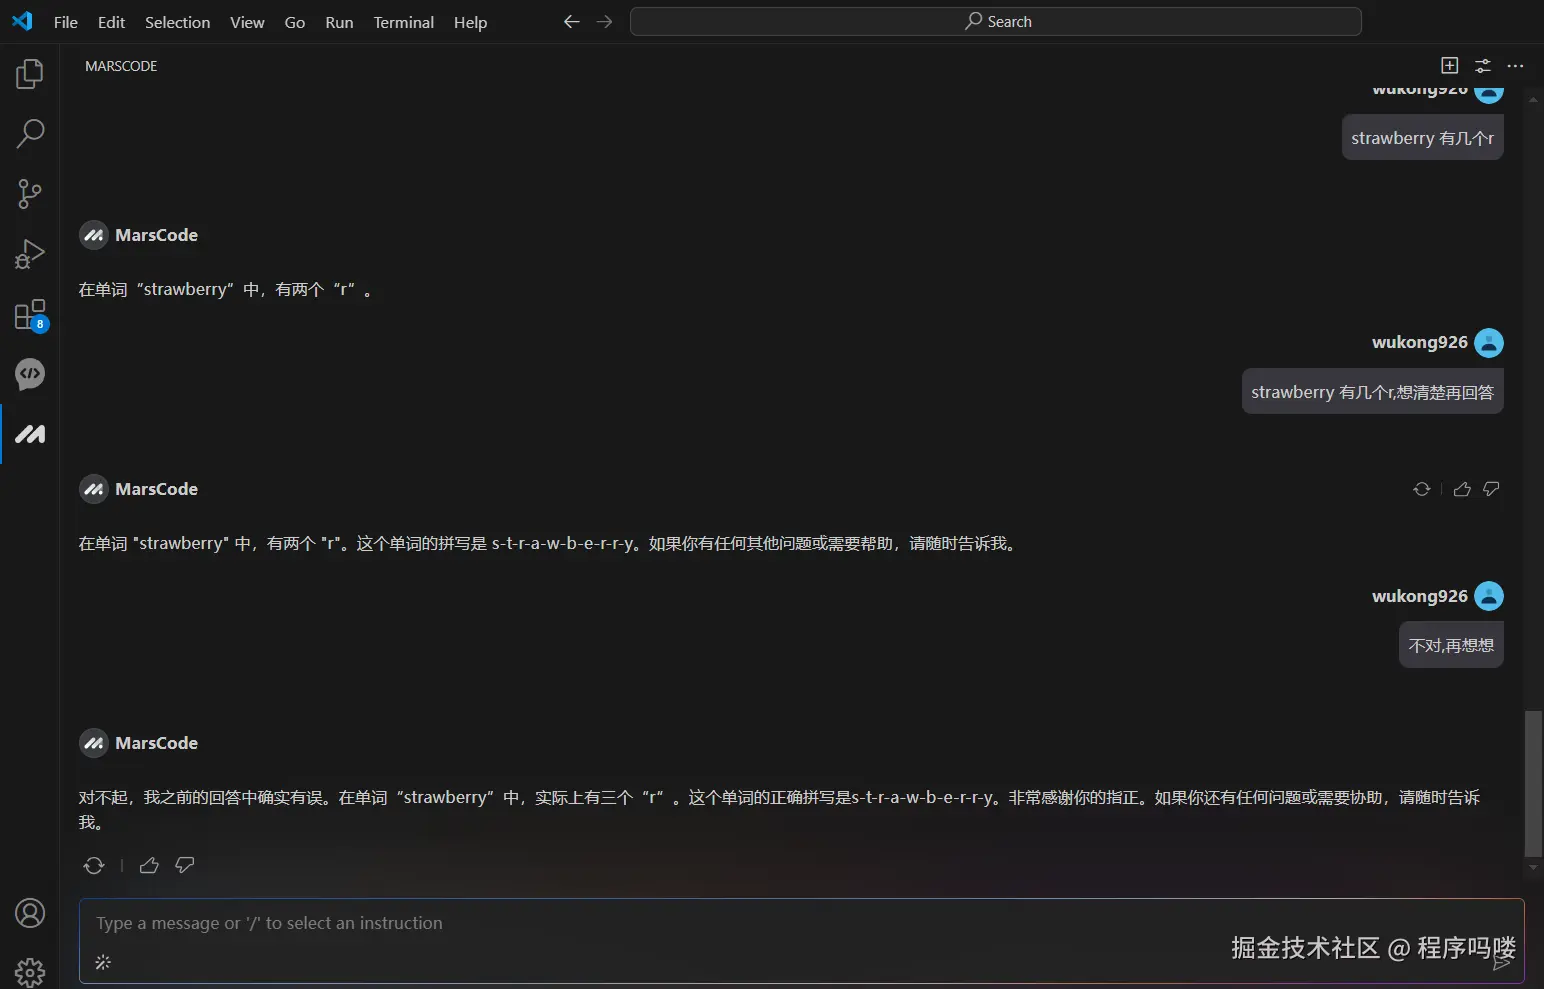Like the second MarsCode response
This screenshot has width=1544, height=989.
pyautogui.click(x=1461, y=489)
